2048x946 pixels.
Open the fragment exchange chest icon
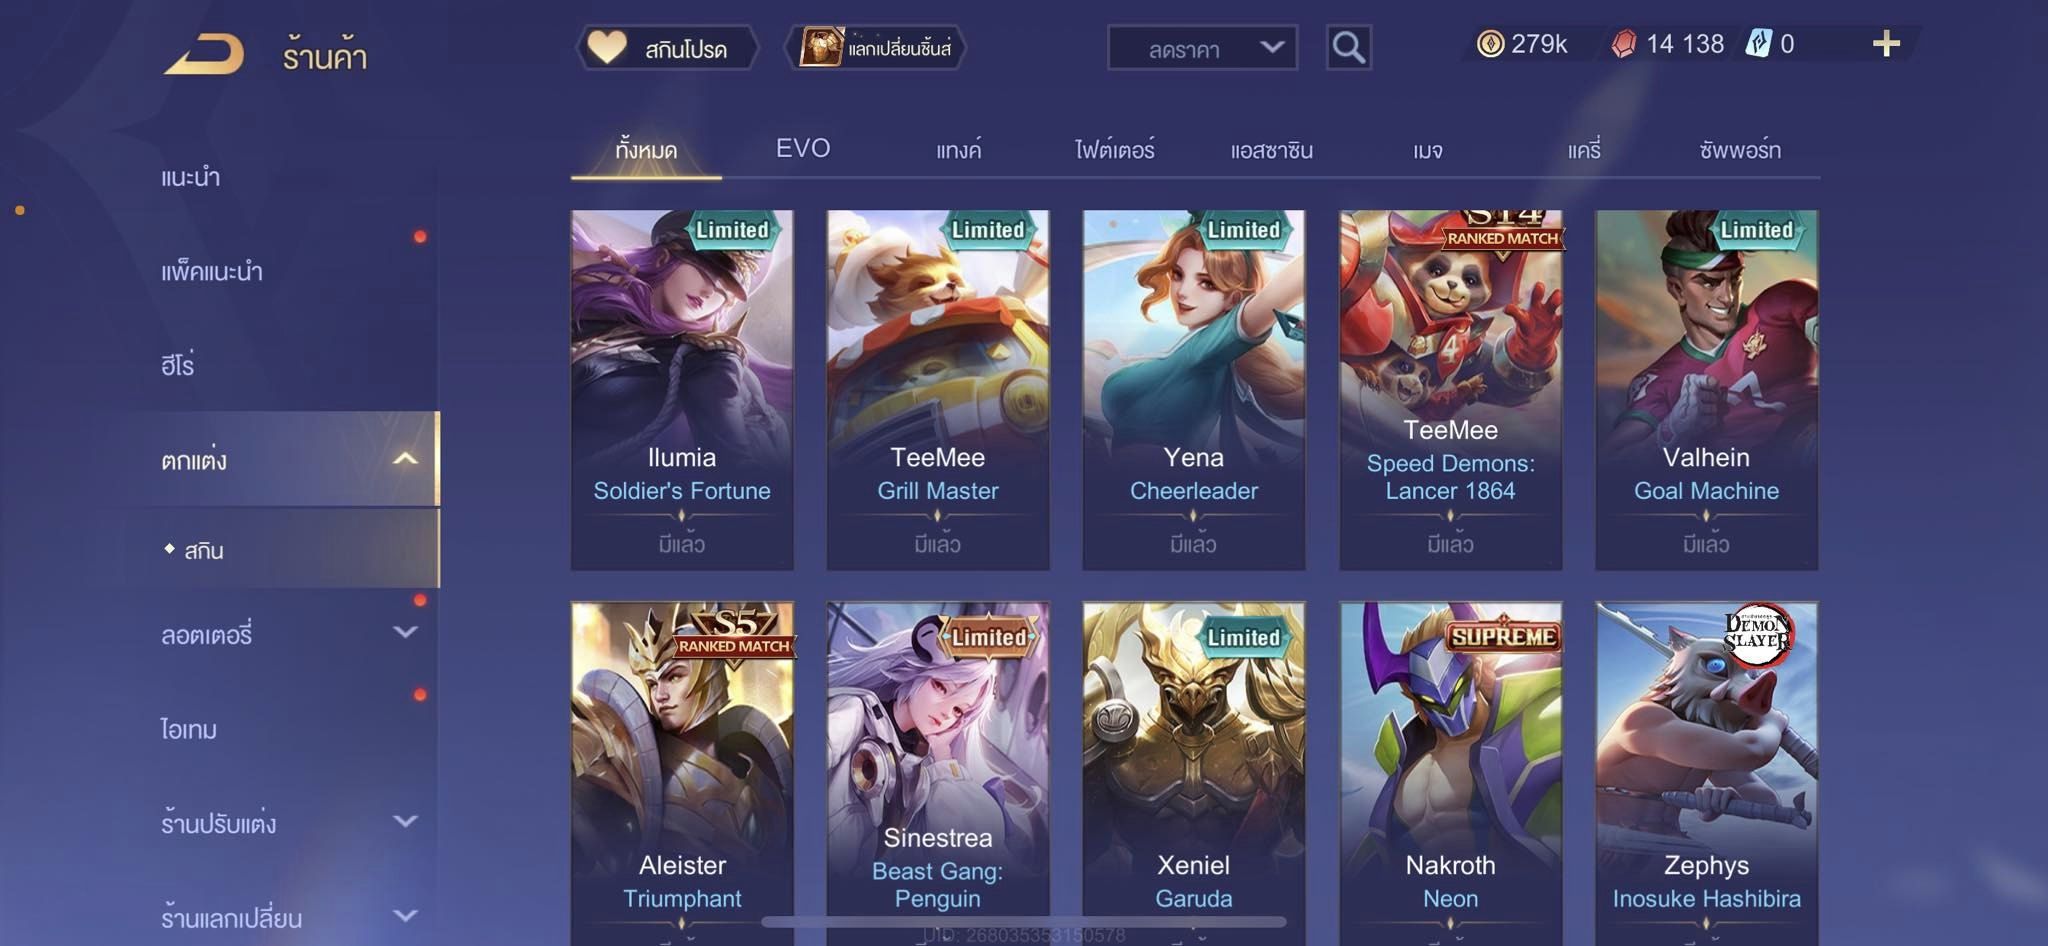click(822, 47)
